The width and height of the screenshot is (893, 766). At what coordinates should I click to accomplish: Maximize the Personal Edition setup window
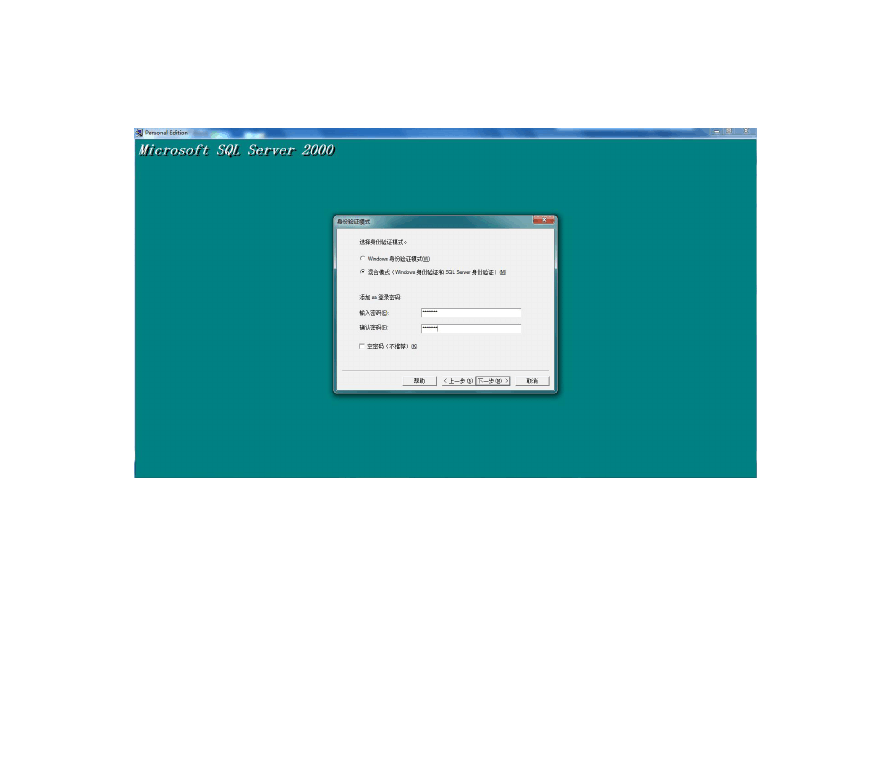click(729, 132)
